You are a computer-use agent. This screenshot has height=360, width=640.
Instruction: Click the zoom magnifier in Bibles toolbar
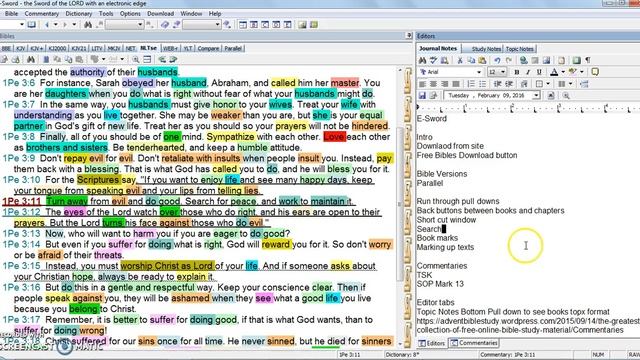pos(135,60)
